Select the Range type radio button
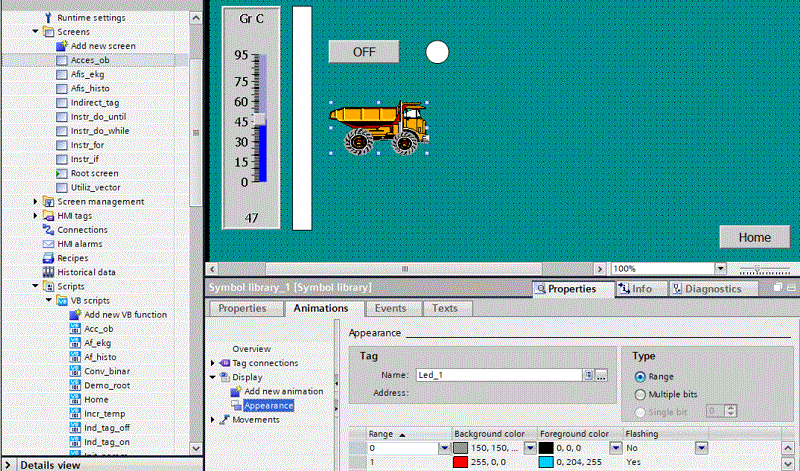 pos(641,377)
